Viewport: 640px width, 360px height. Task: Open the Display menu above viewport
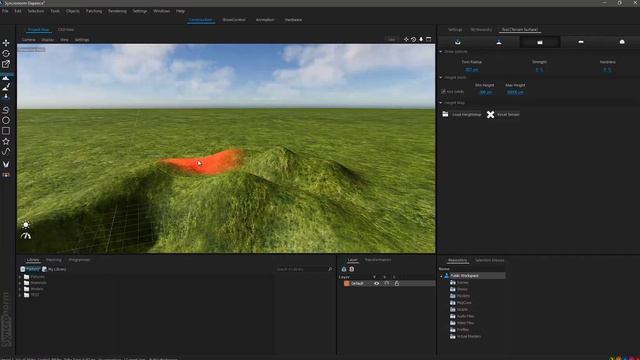point(48,40)
